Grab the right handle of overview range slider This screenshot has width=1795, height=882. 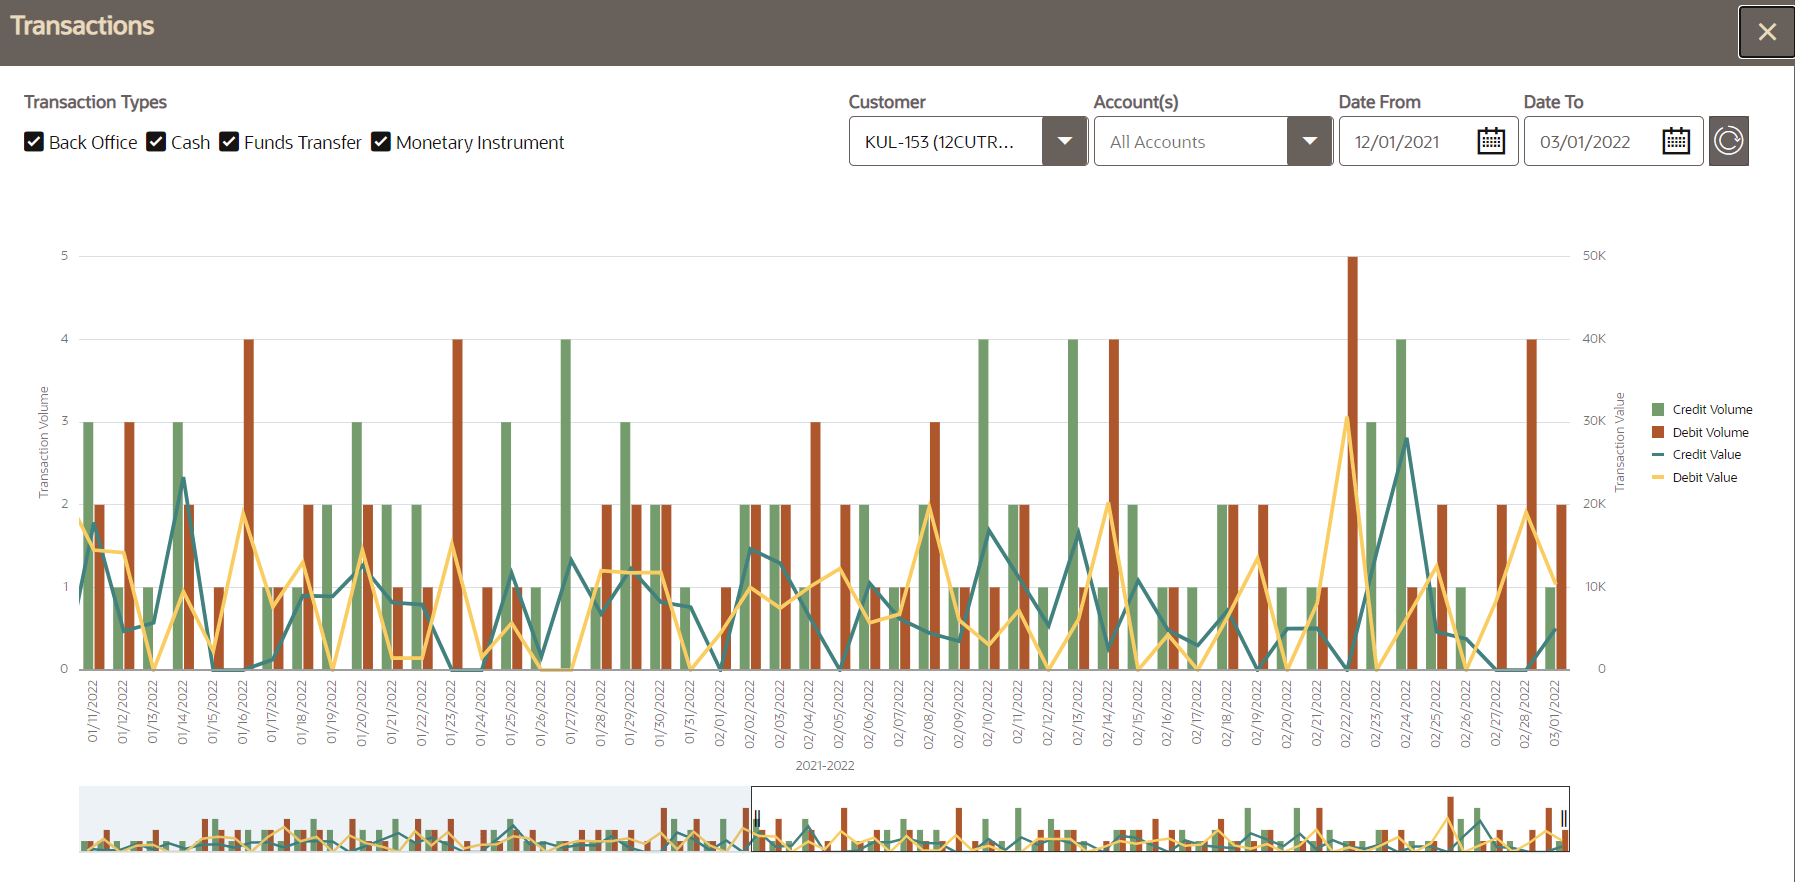(x=1564, y=819)
